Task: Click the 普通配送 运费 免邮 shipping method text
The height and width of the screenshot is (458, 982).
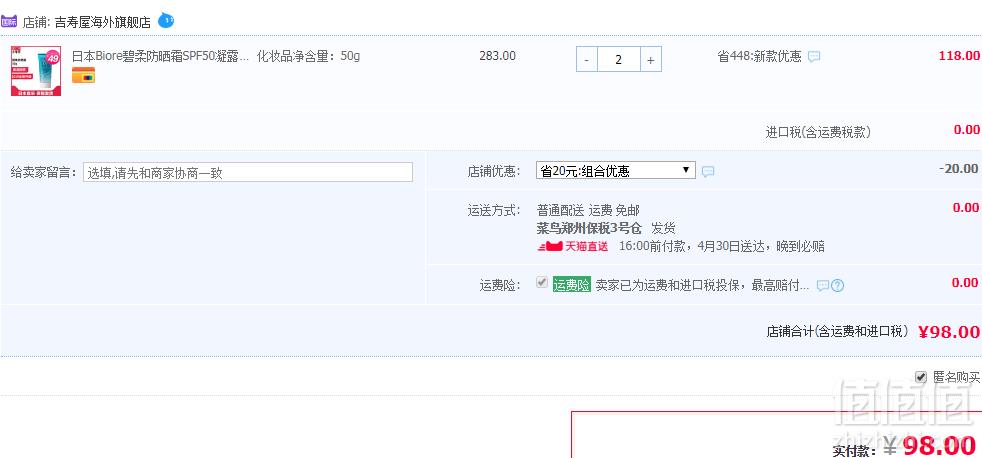Action: (588, 210)
